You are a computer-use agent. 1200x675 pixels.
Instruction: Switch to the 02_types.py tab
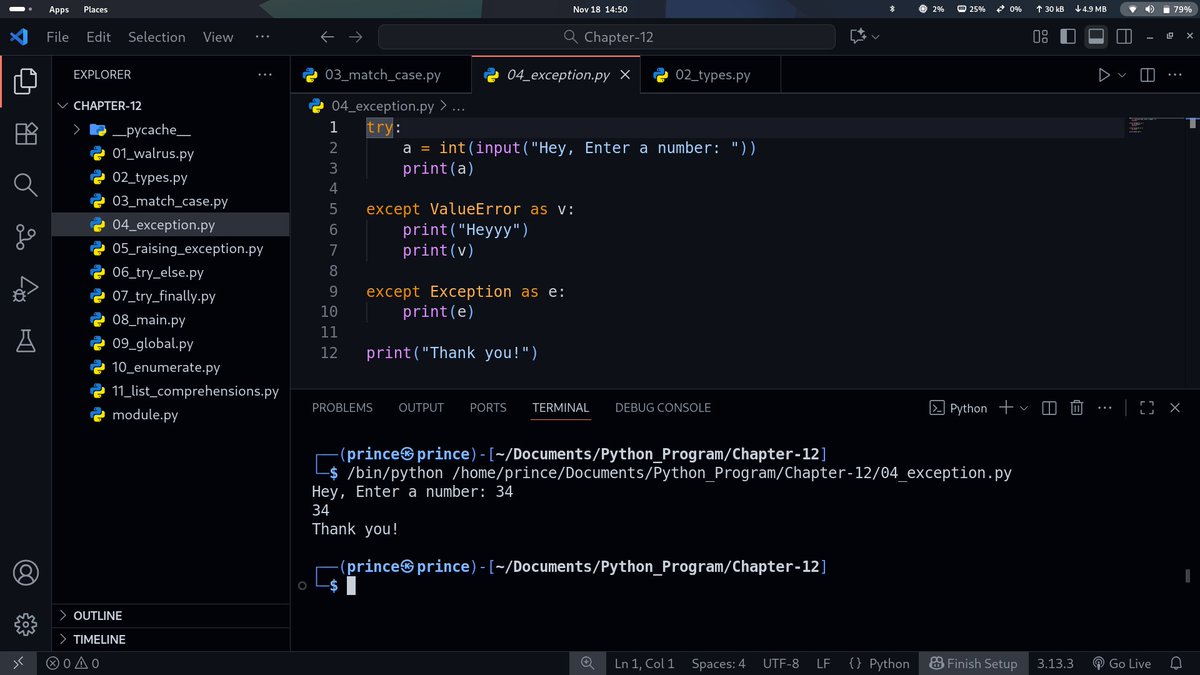tap(712, 75)
